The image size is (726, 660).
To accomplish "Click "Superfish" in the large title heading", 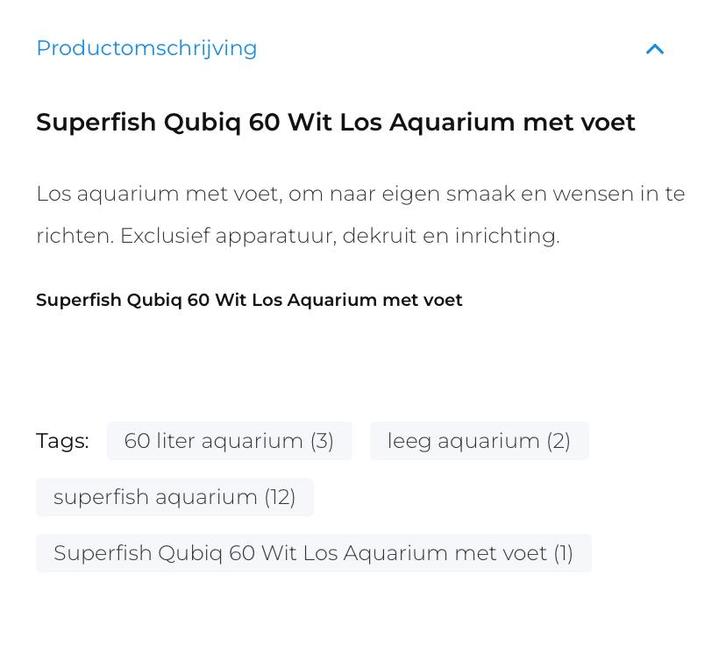I will 96,123.
